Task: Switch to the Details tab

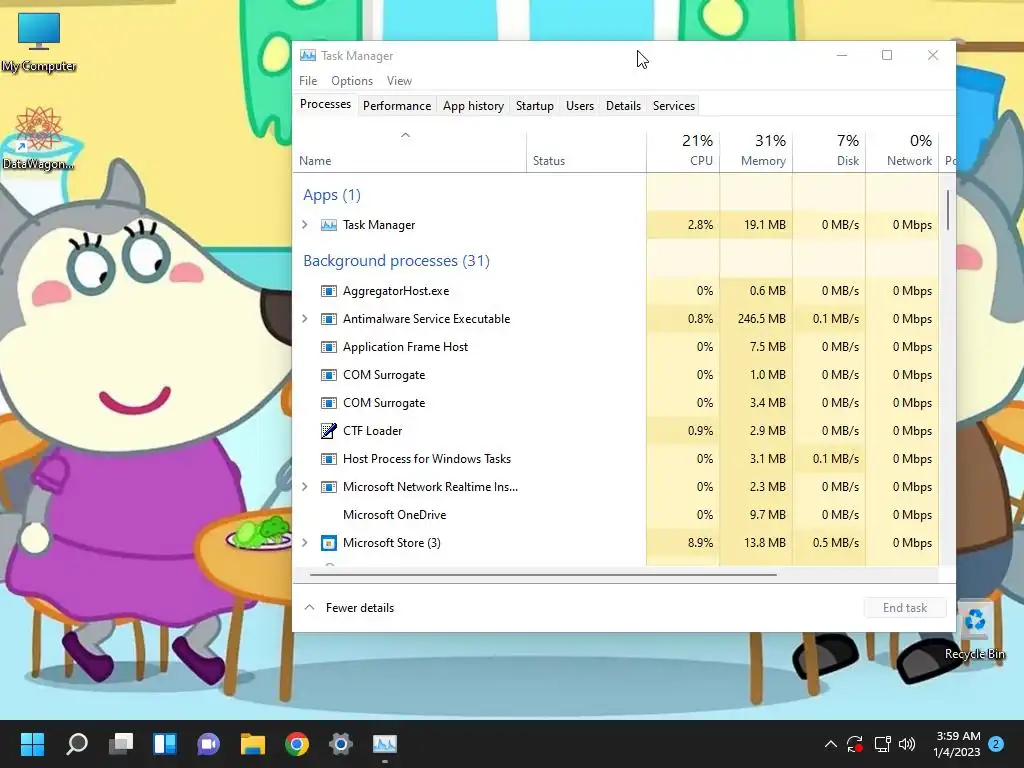Action: pyautogui.click(x=623, y=106)
